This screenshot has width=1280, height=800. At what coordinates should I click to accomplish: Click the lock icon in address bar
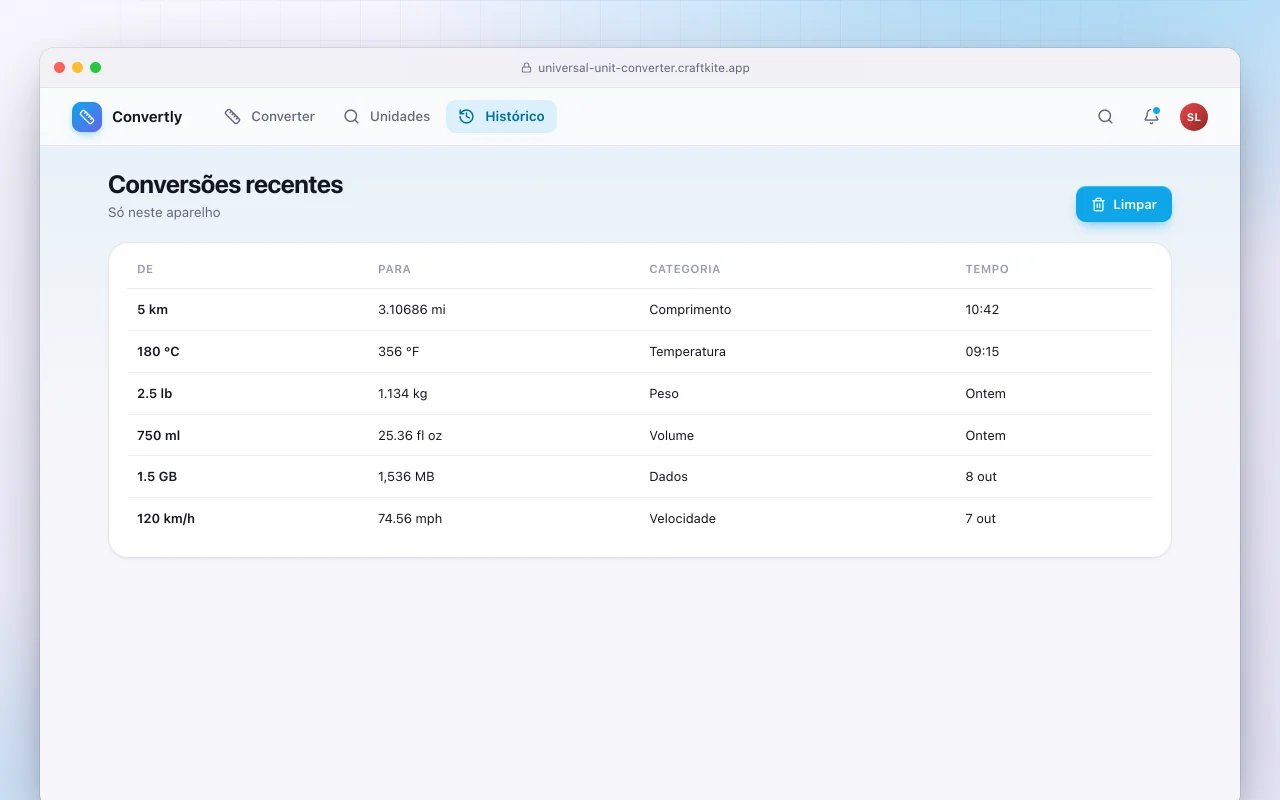[526, 68]
